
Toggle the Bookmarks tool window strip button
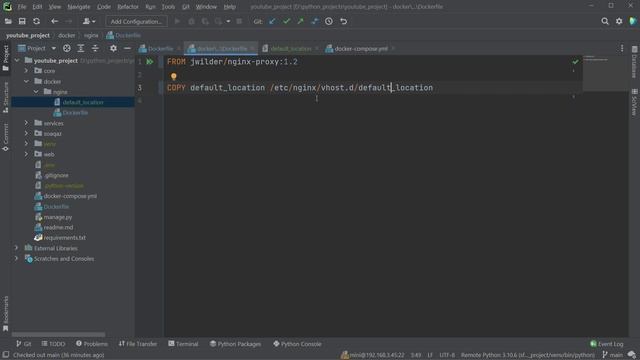click(6, 314)
